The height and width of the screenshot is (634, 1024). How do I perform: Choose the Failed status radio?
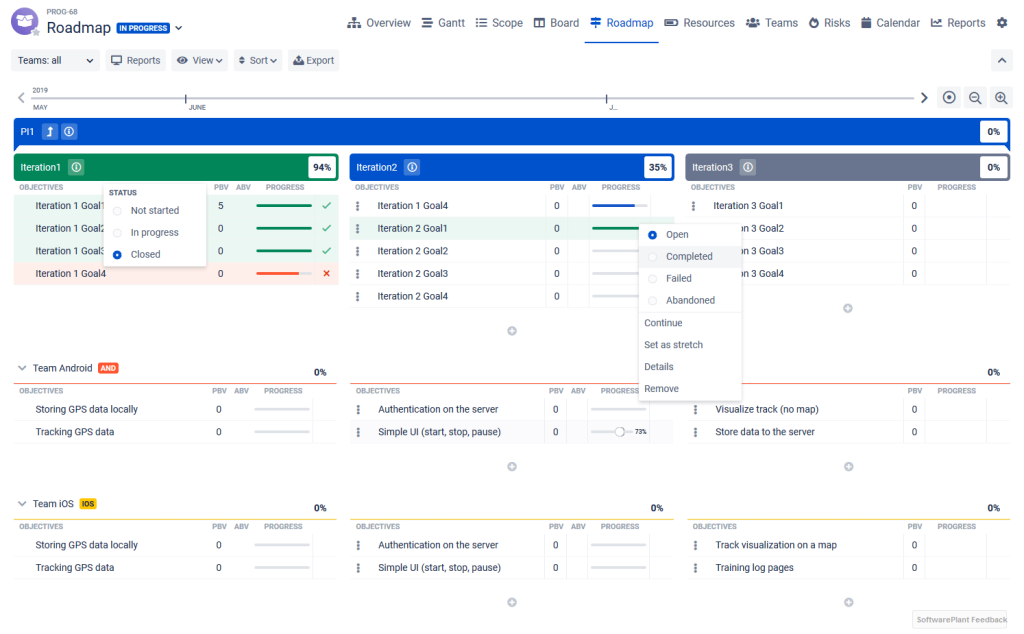pos(653,279)
